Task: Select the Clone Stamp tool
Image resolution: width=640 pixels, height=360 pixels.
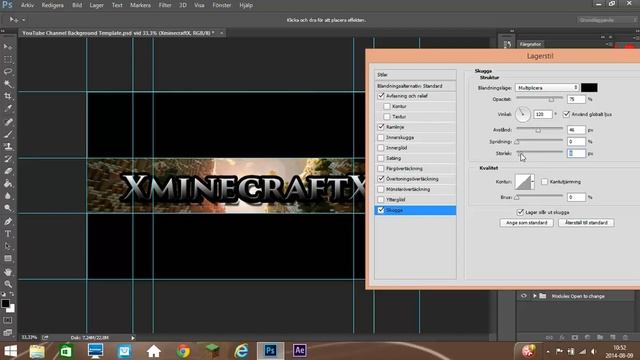Action: click(8, 146)
